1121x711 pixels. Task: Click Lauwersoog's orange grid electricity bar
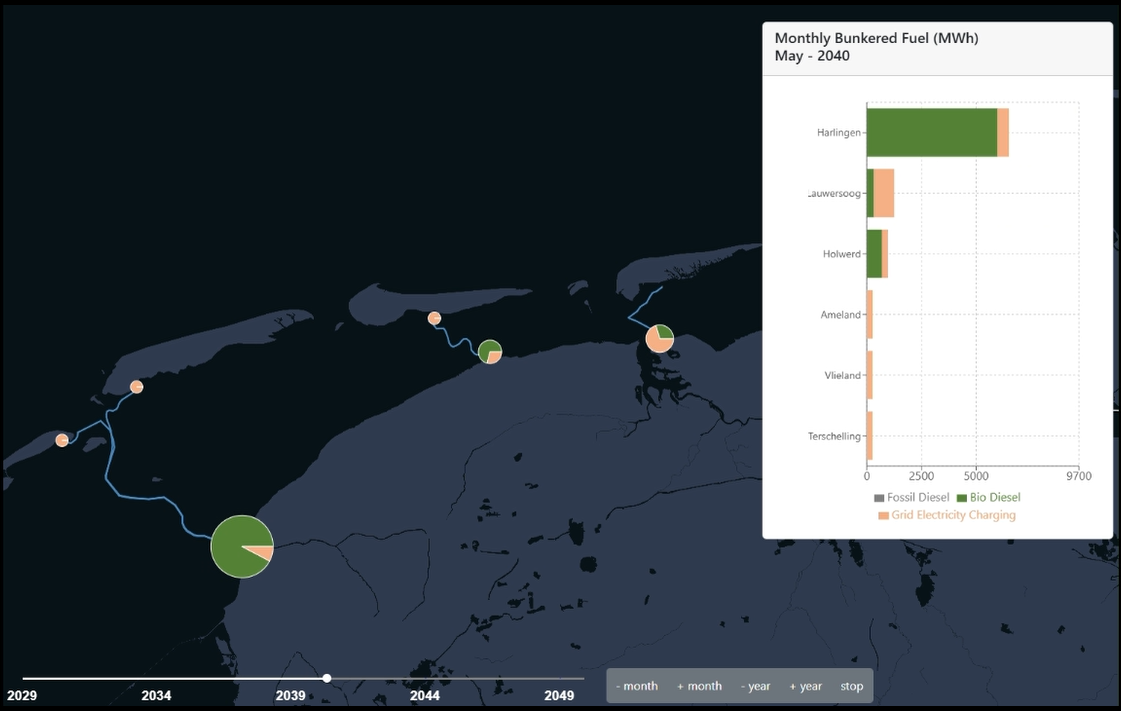(x=884, y=193)
